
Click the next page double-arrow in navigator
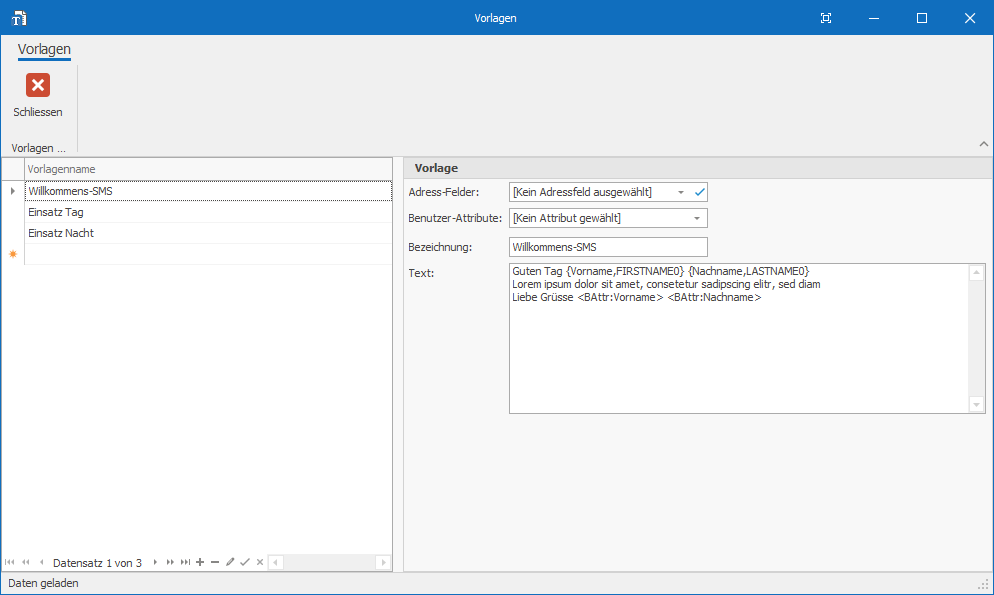point(170,563)
